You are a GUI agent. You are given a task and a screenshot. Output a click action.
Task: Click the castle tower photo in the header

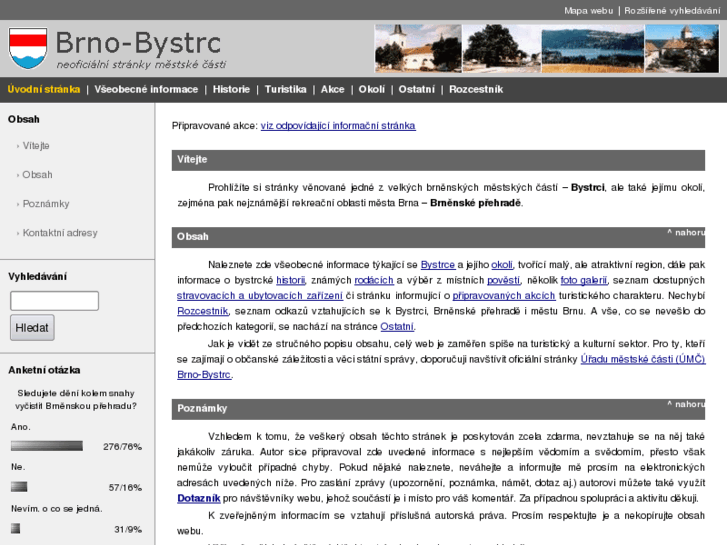coord(682,49)
